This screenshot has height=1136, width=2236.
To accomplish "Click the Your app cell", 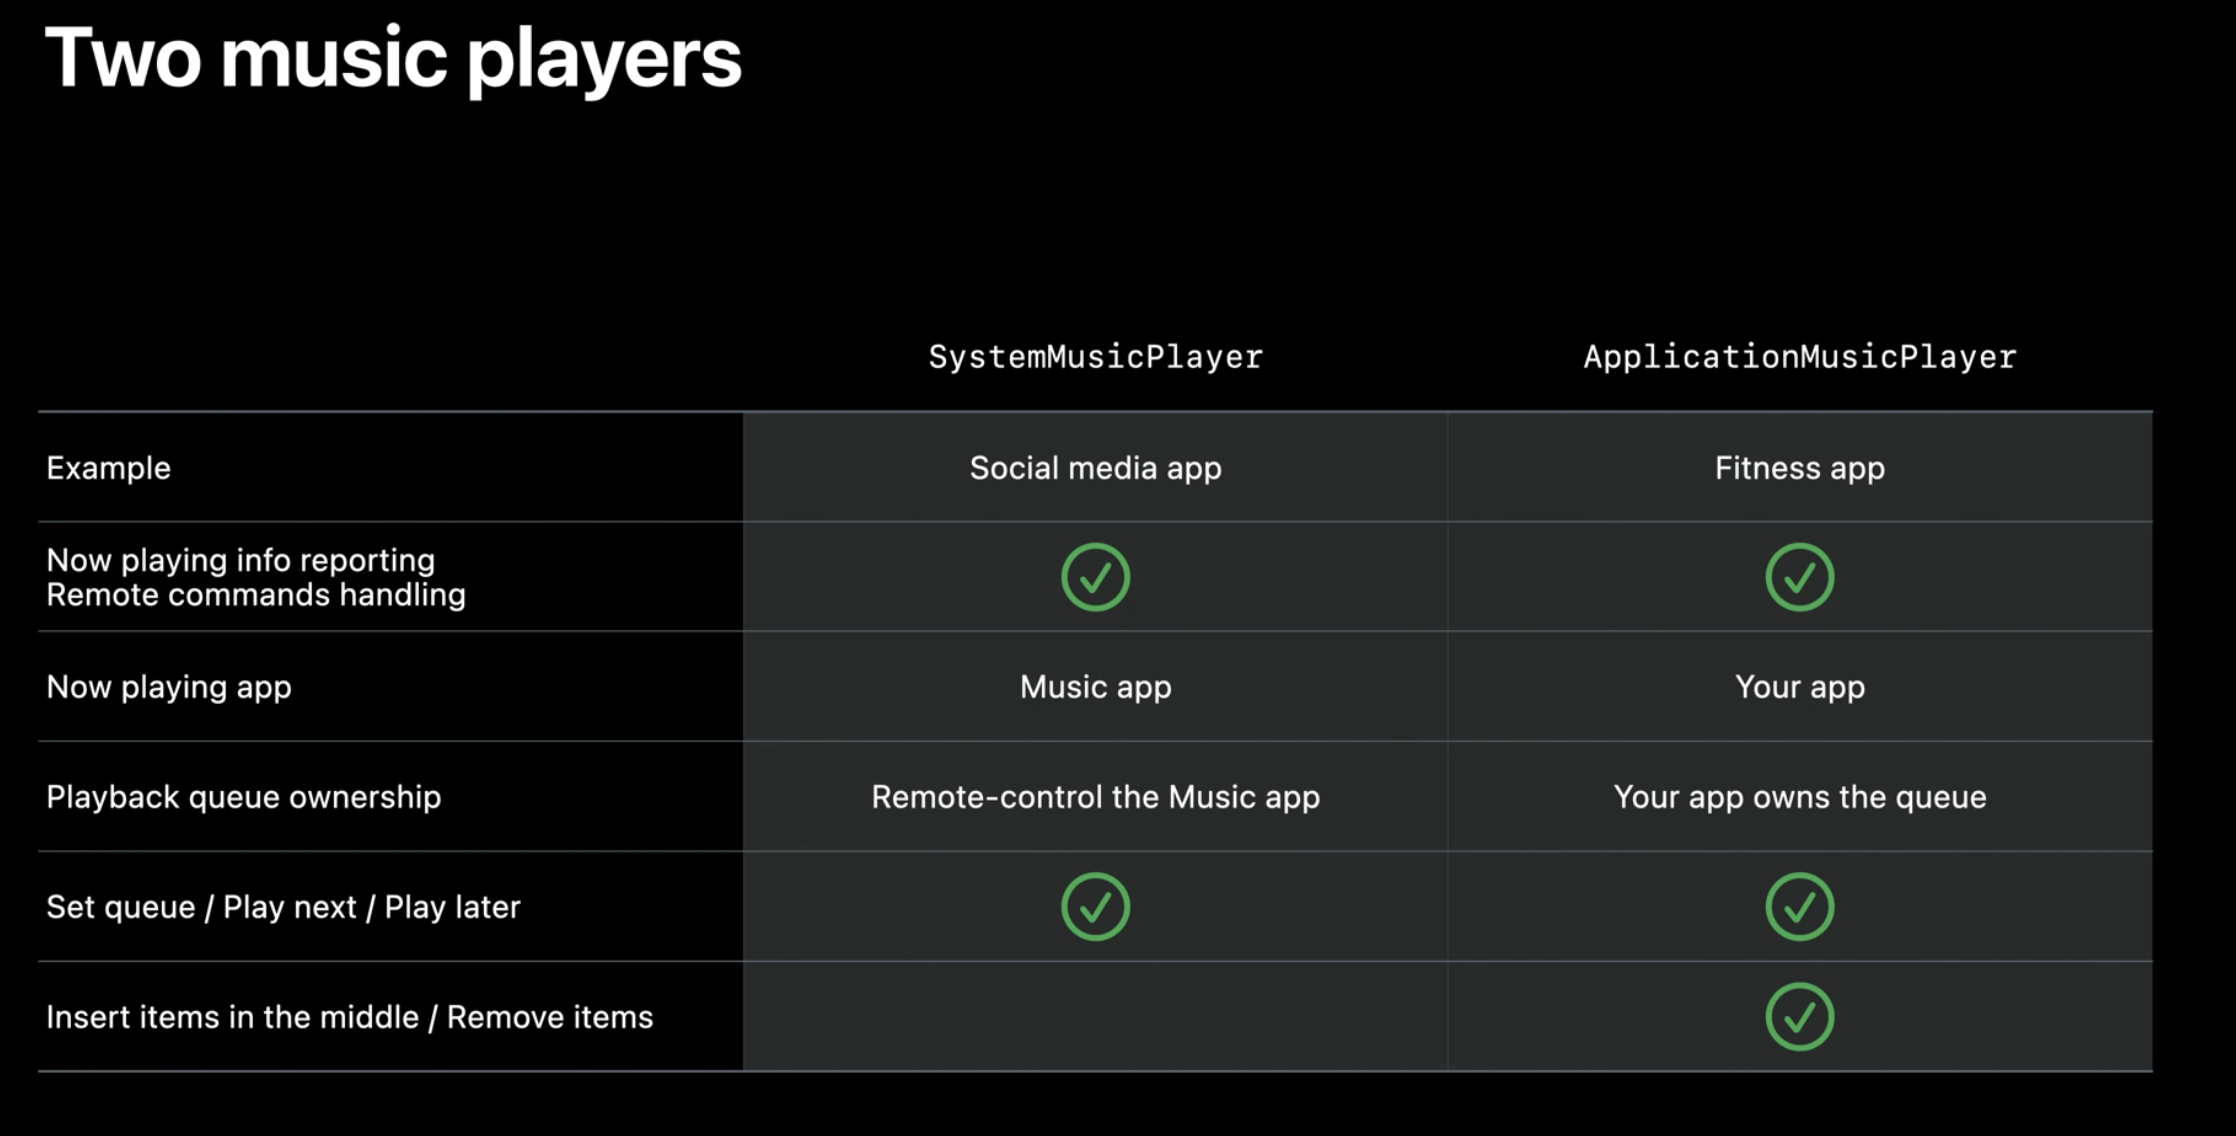I will (1799, 687).
